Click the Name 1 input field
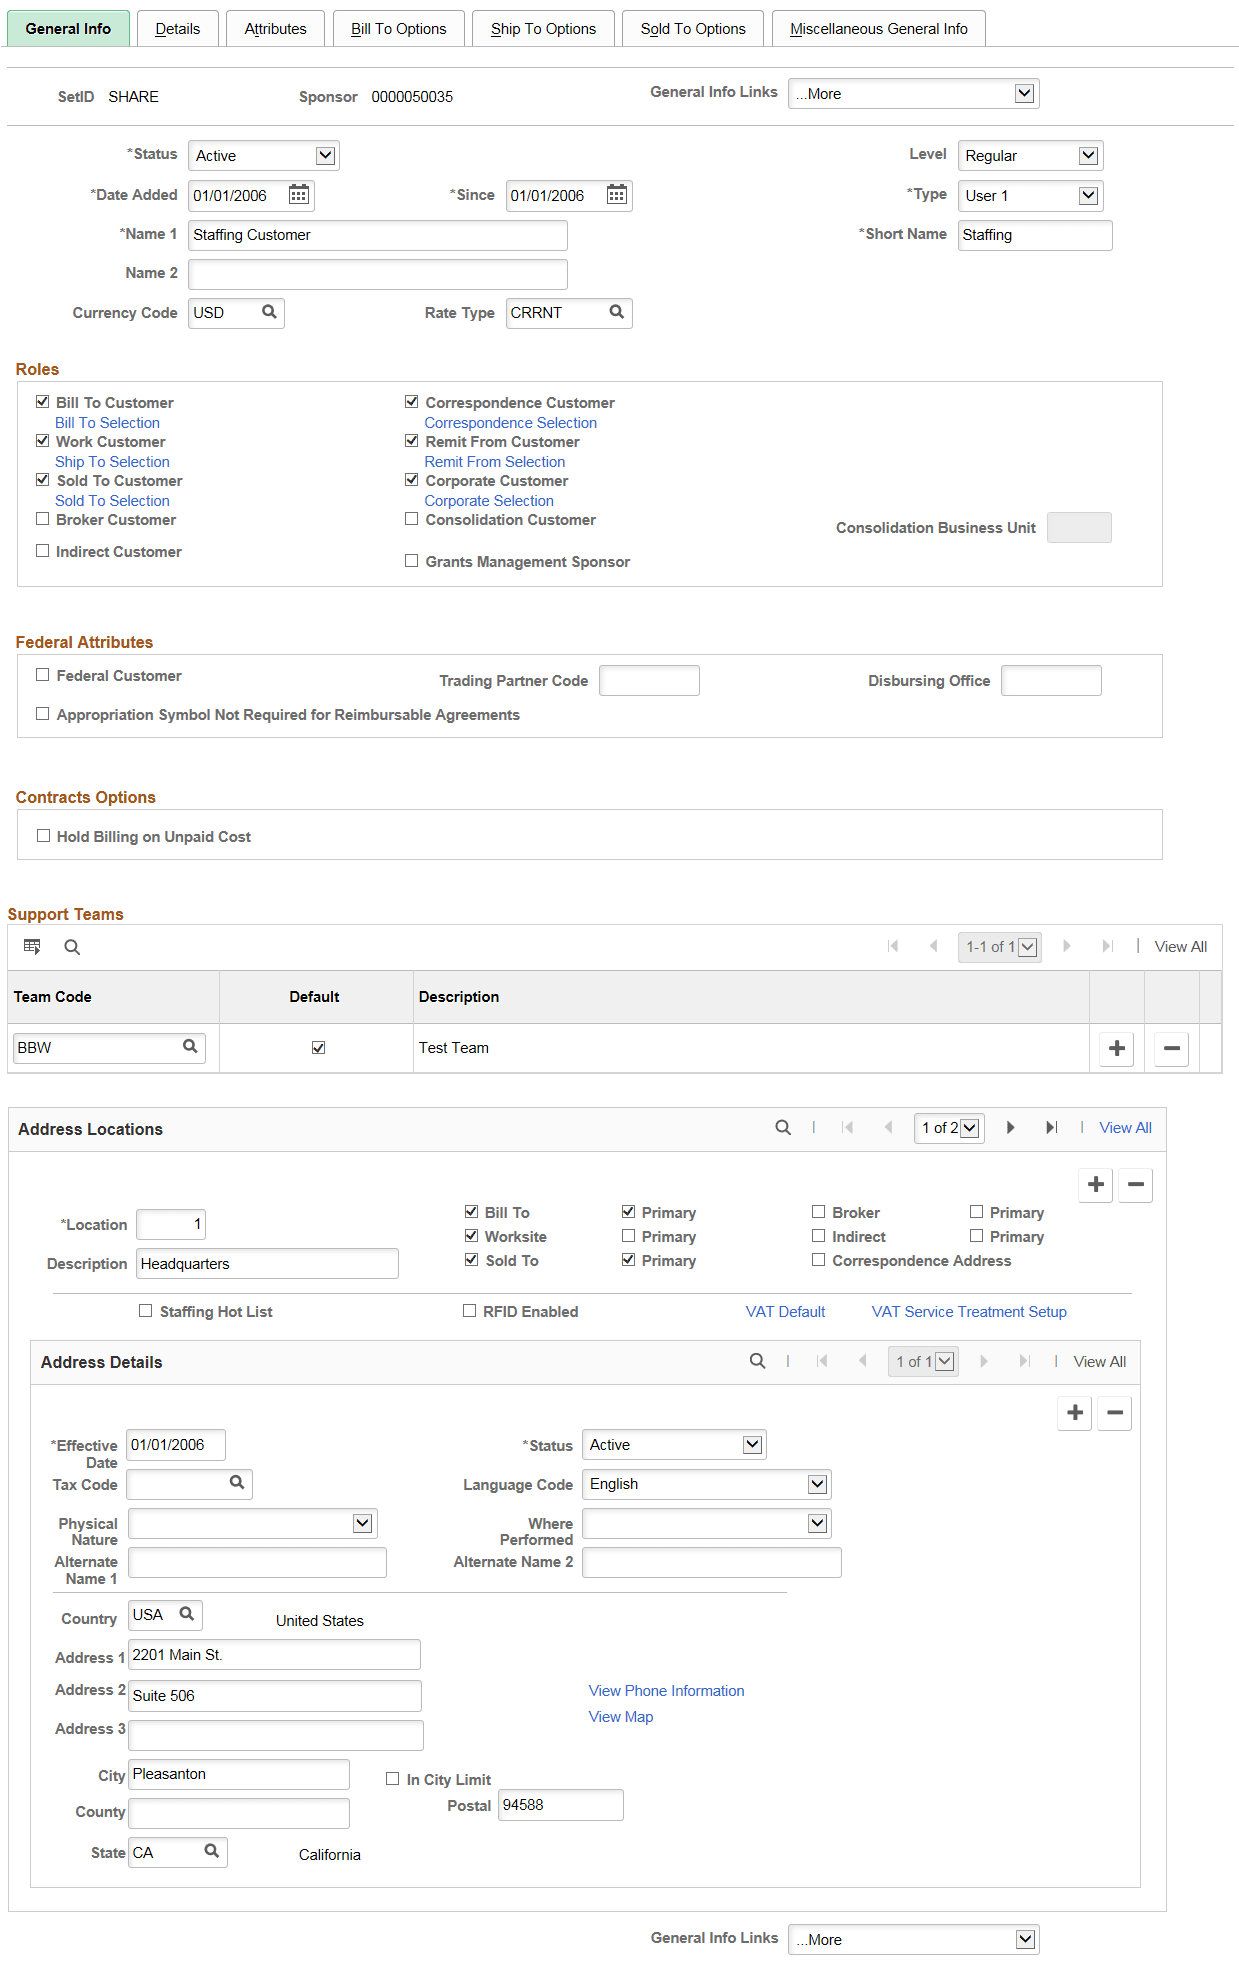Image resolution: width=1239 pixels, height=1963 pixels. tap(378, 235)
